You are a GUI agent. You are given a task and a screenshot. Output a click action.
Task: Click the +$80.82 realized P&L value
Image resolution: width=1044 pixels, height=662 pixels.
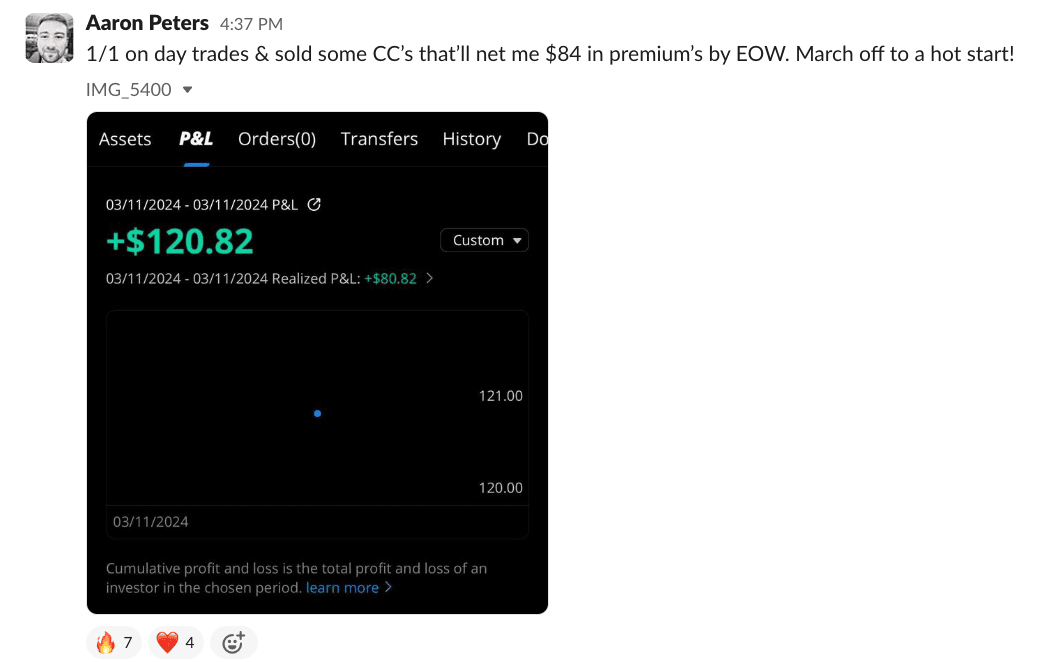[390, 279]
